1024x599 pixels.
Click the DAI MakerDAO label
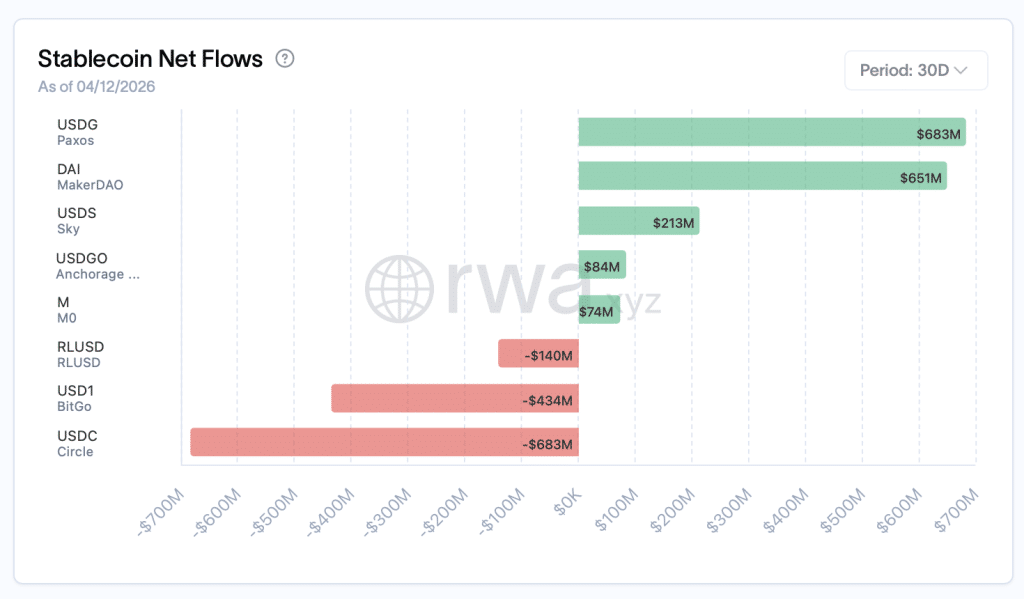pyautogui.click(x=90, y=176)
